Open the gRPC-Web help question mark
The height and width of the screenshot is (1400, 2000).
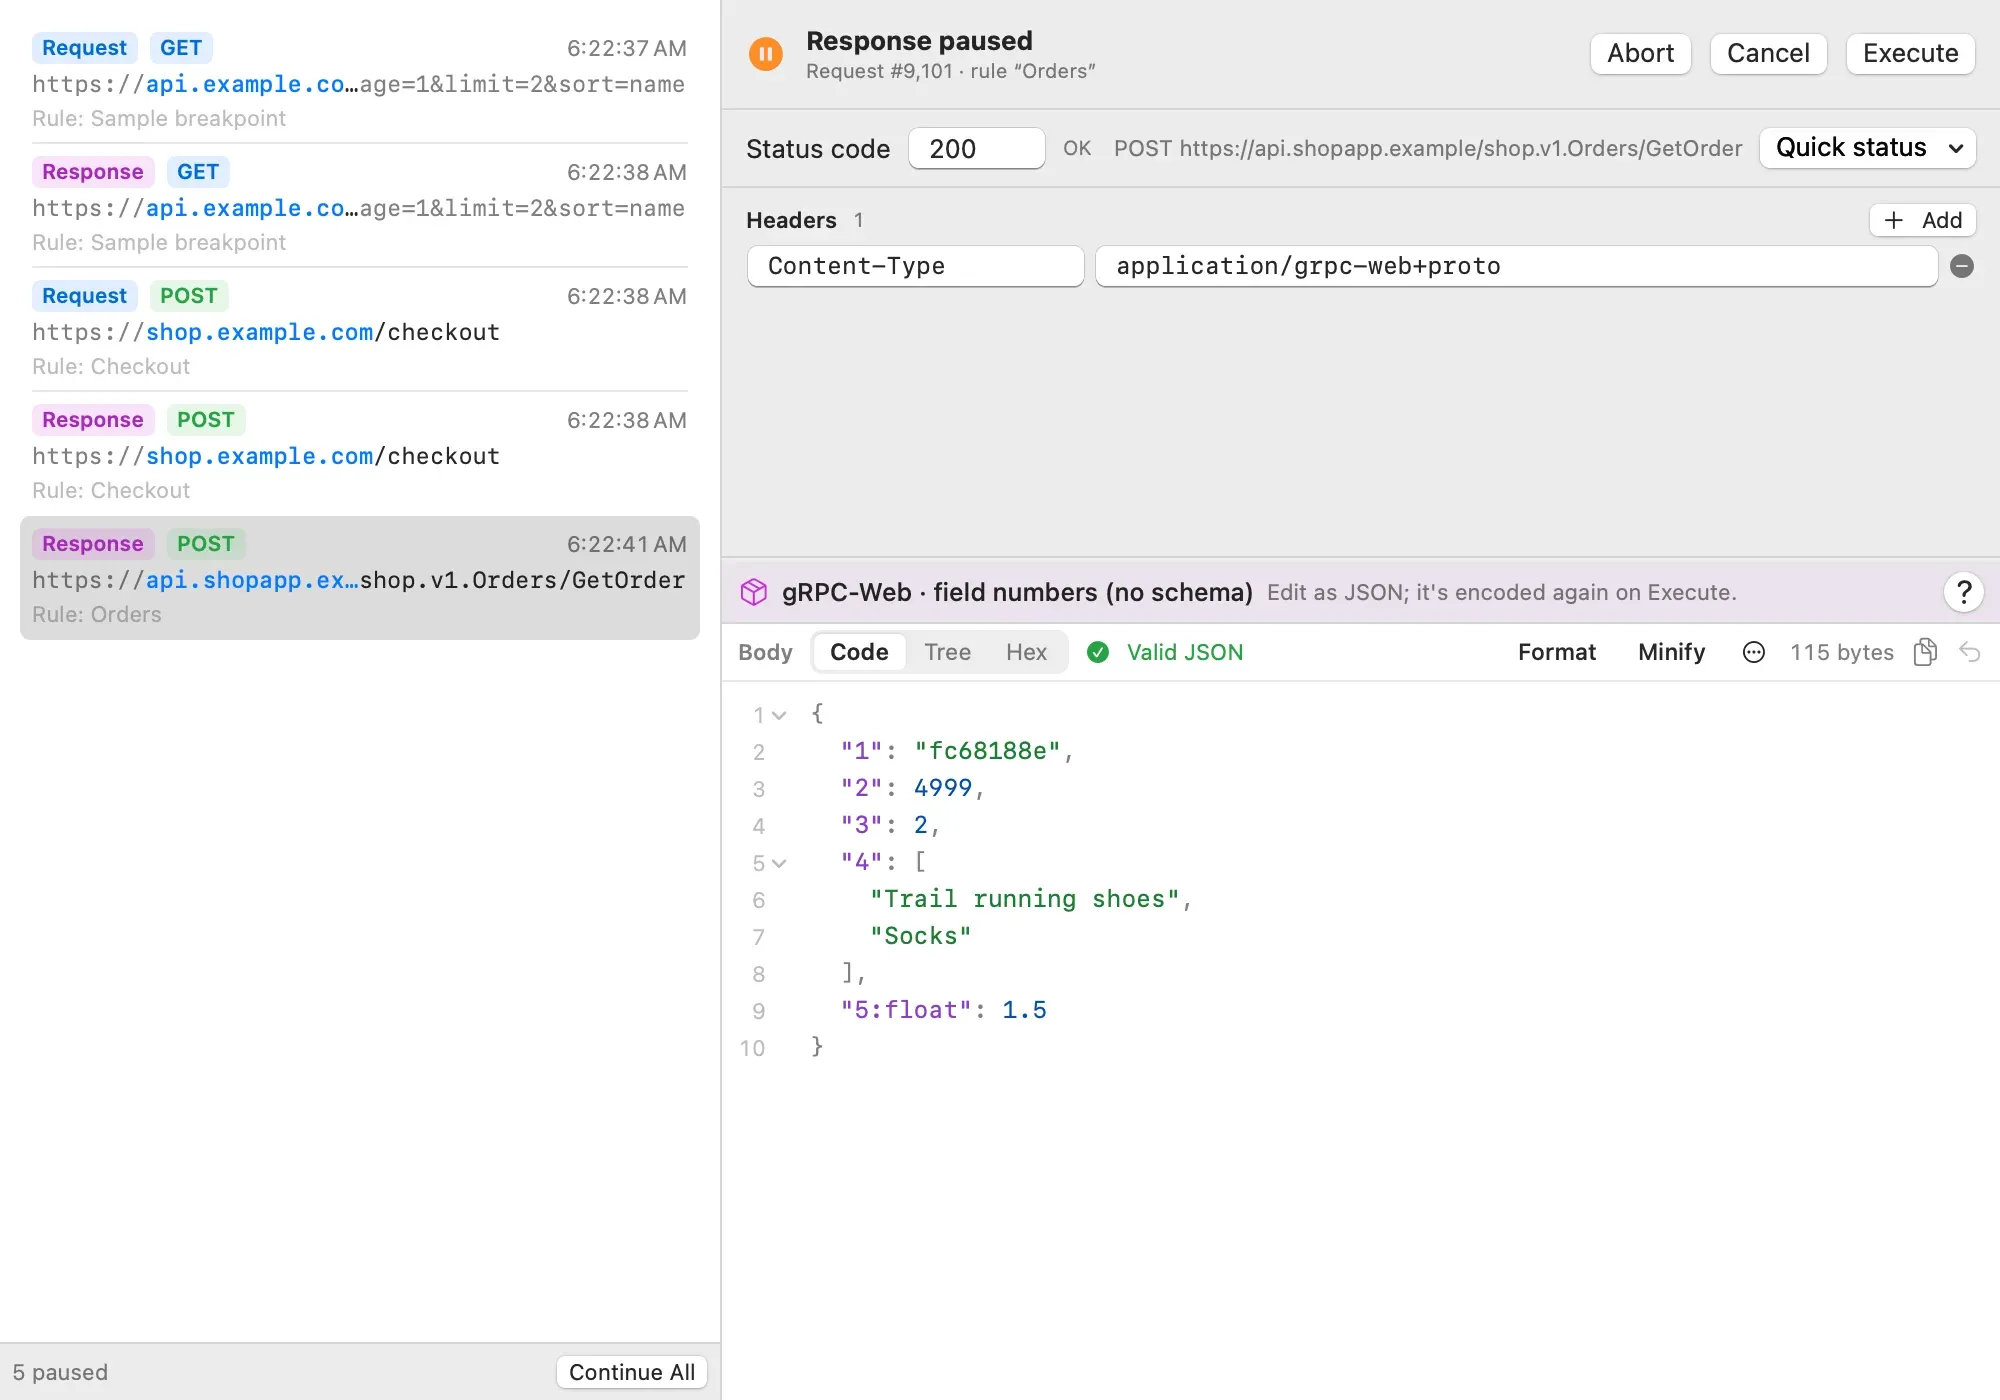point(1964,592)
